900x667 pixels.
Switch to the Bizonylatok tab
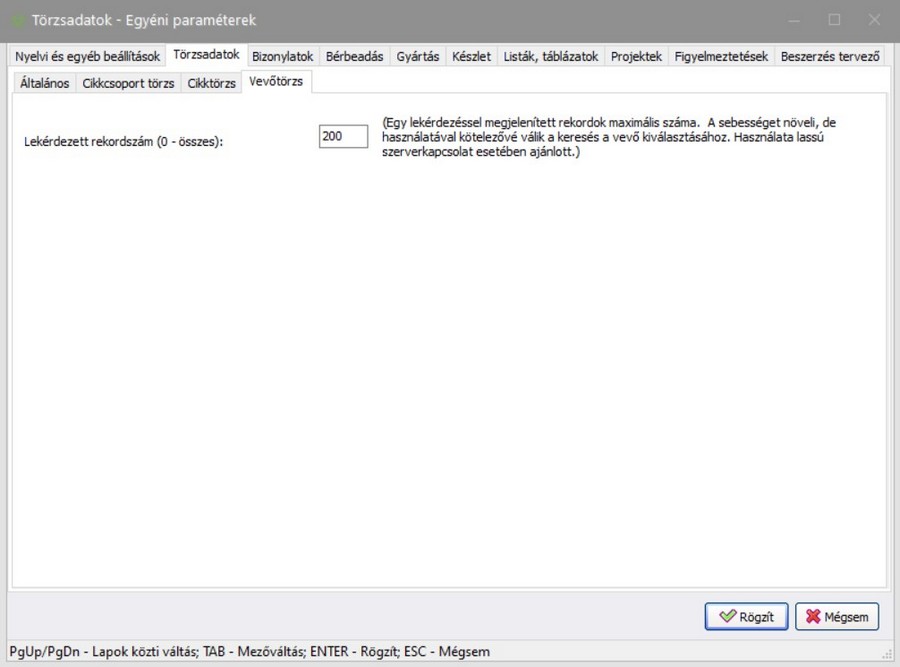[x=283, y=57]
